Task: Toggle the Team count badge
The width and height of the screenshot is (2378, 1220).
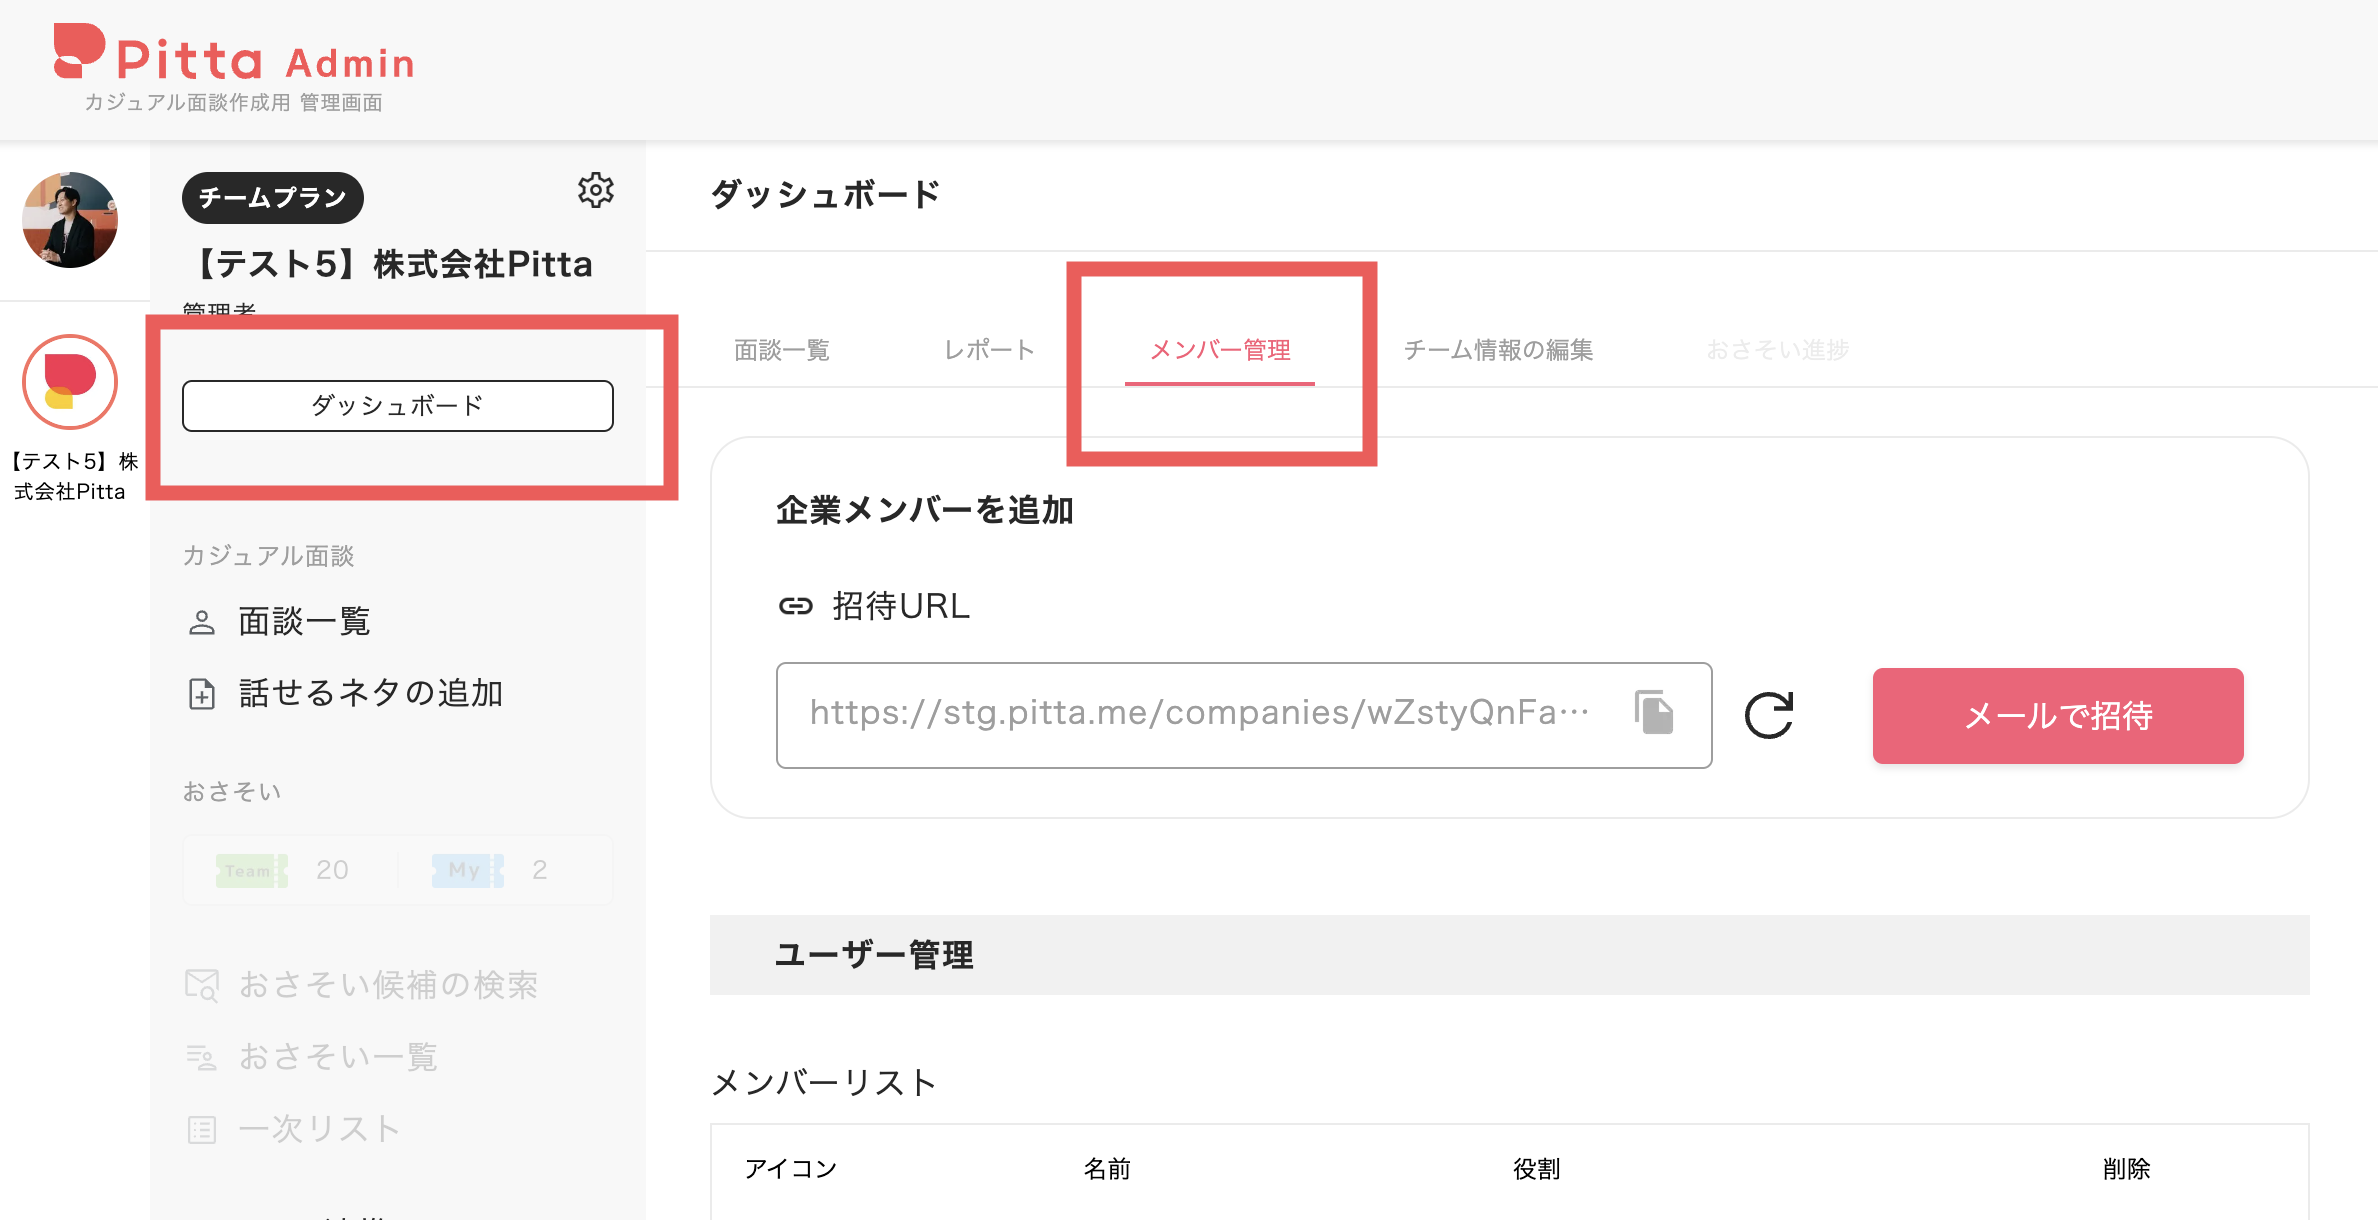Action: (250, 869)
